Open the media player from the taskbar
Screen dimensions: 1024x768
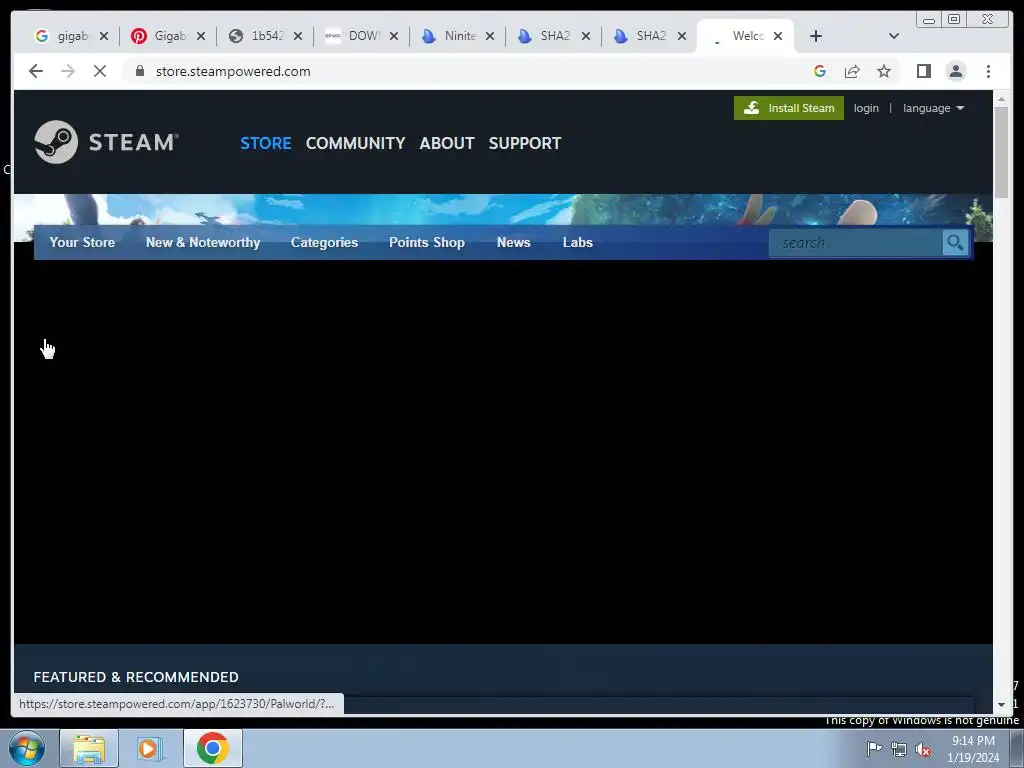point(150,748)
